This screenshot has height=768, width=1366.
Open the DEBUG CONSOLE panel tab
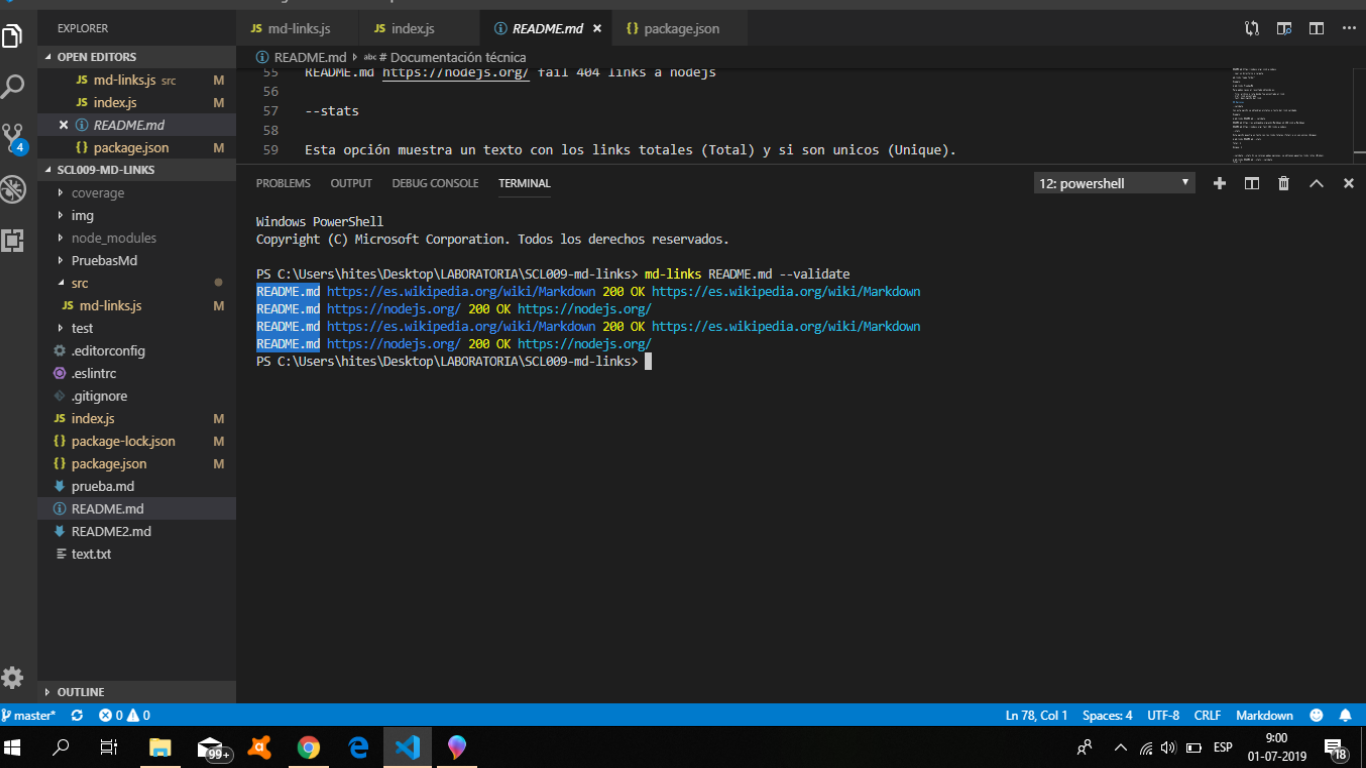[435, 183]
